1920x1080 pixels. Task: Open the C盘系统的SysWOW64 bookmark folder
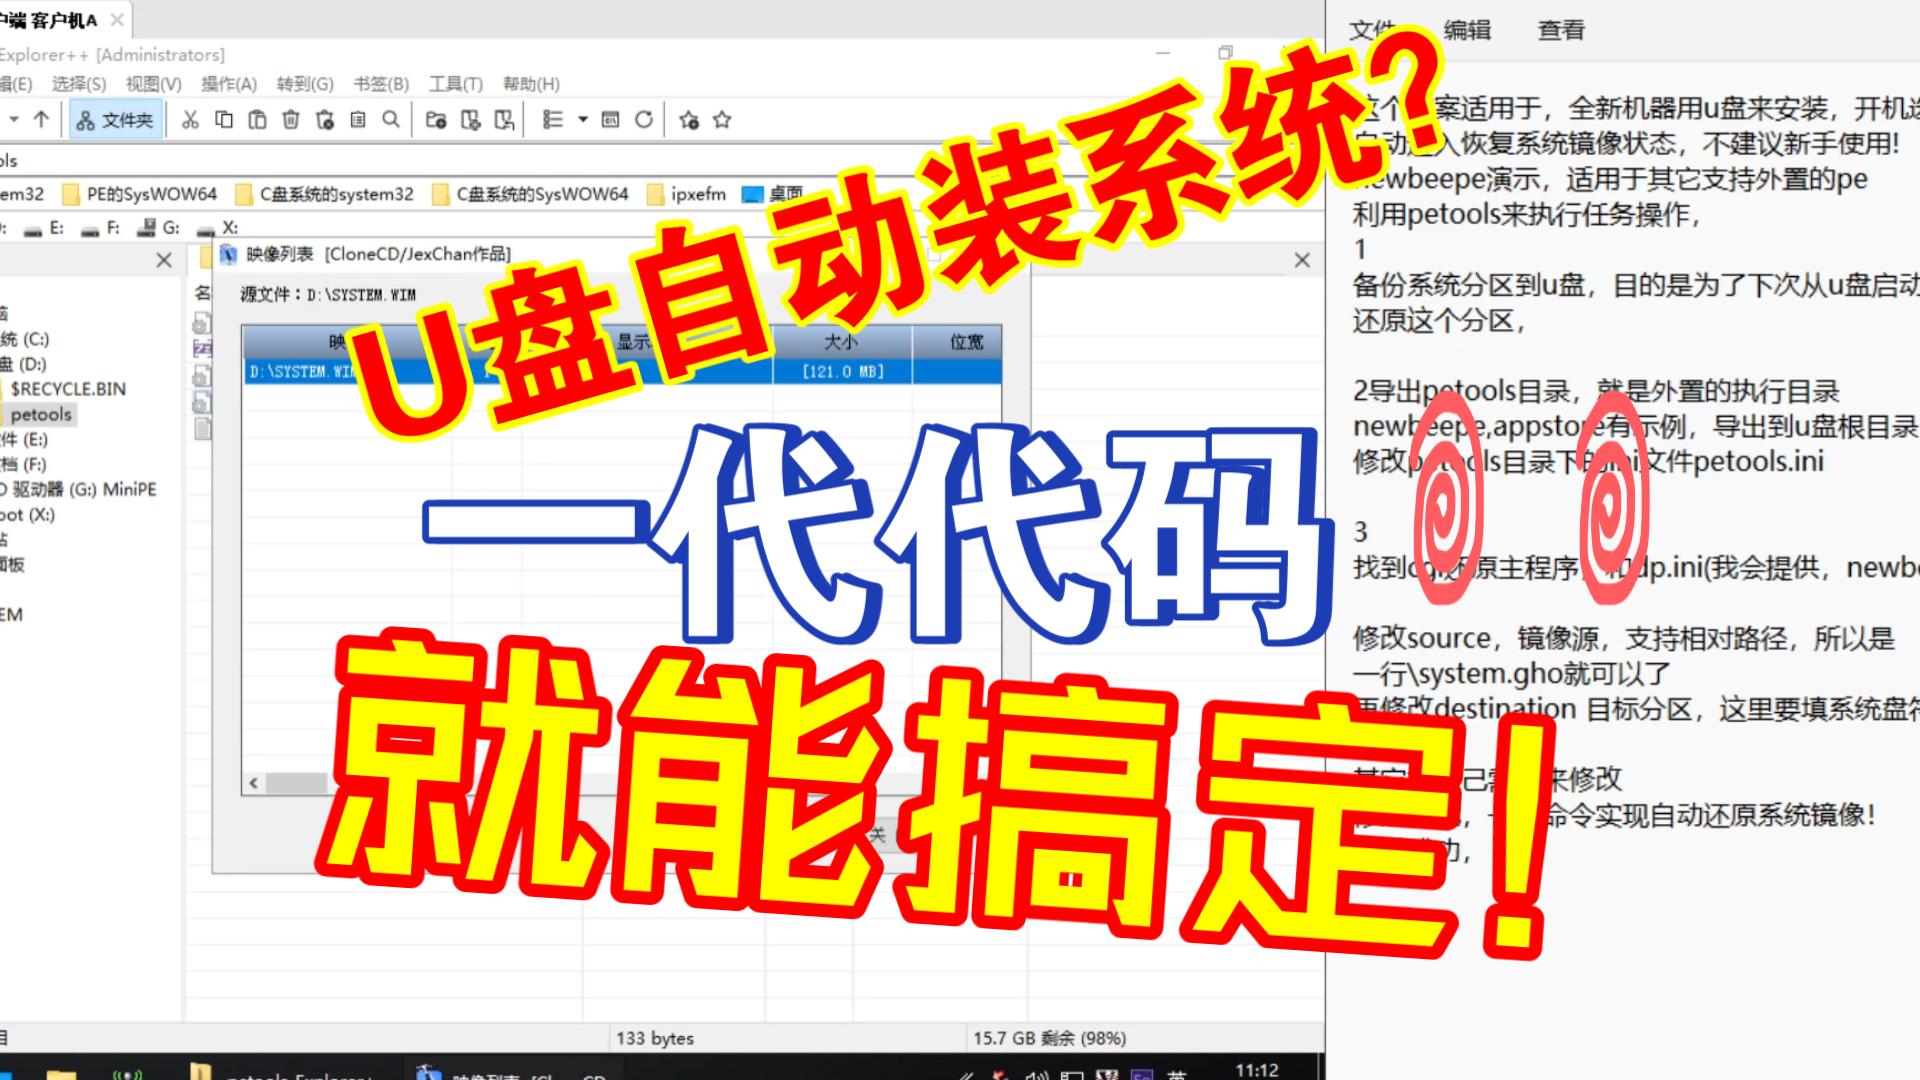(531, 194)
